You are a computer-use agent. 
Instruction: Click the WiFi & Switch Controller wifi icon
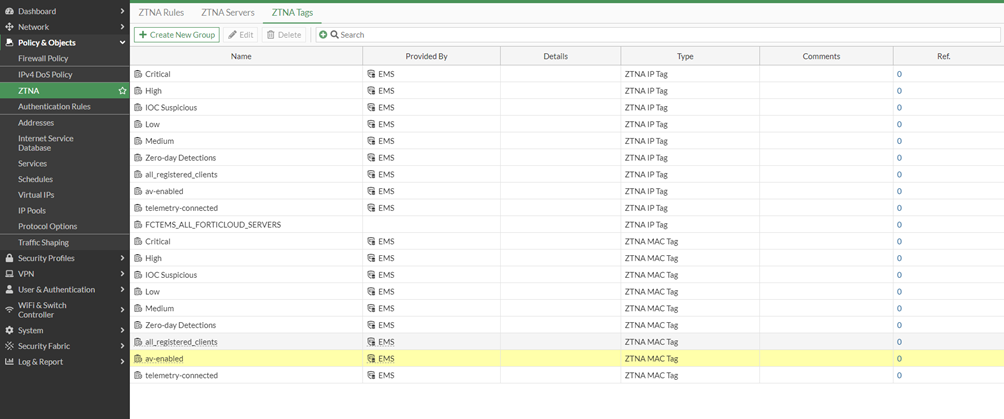(9, 310)
